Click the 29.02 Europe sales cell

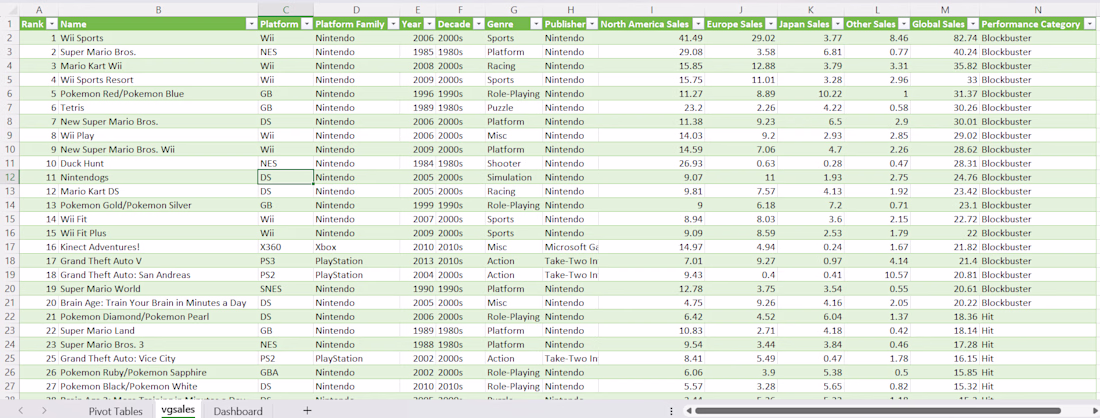coord(742,38)
